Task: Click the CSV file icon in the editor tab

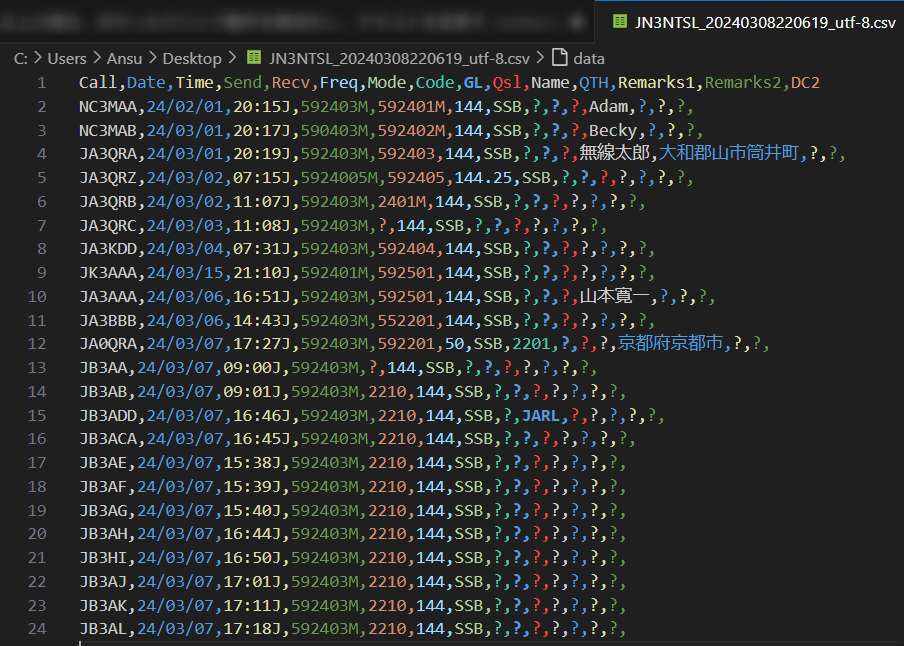Action: tap(620, 22)
